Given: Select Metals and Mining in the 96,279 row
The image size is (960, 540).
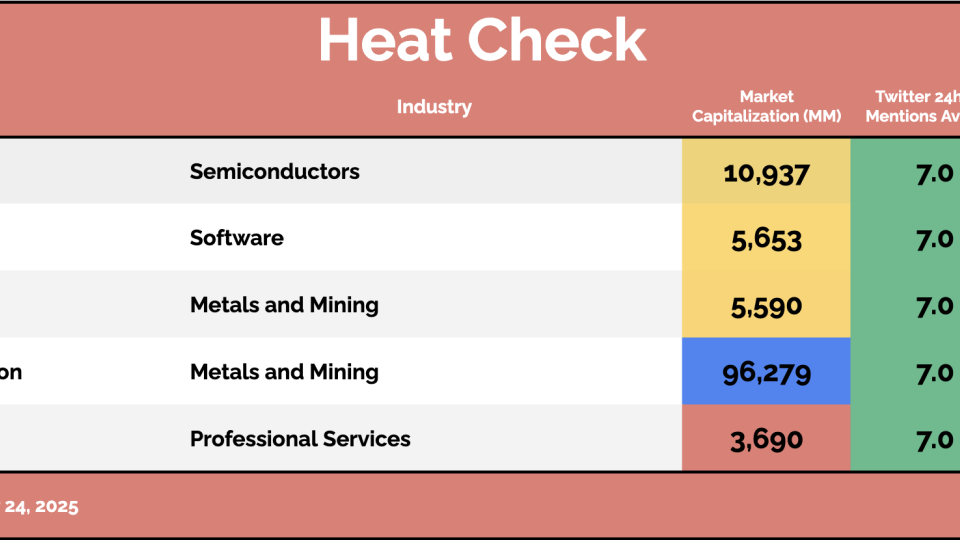Looking at the screenshot, I should click(284, 372).
